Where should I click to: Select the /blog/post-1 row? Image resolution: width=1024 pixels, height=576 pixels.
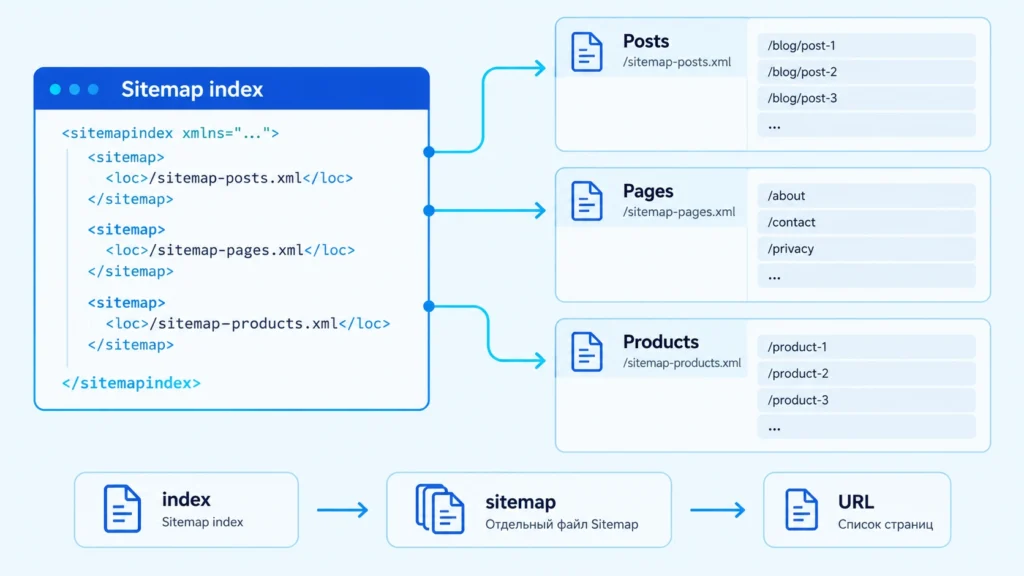tap(866, 46)
